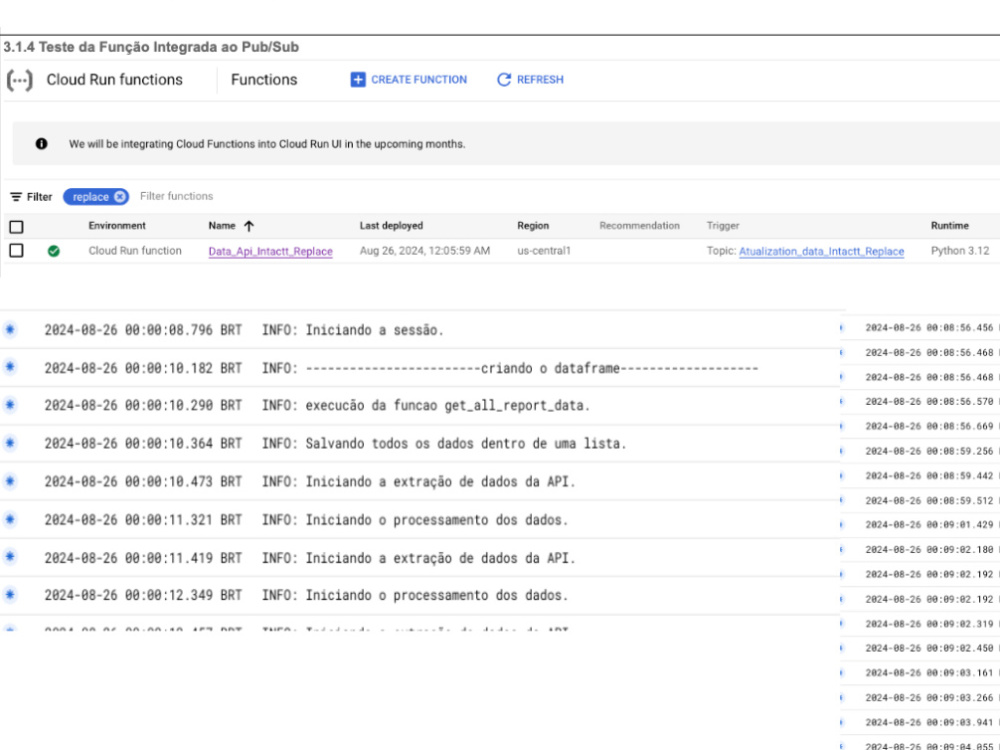Click the severity icon of the 00:00:12.349 log entry
The height and width of the screenshot is (750, 1000).
[10, 595]
